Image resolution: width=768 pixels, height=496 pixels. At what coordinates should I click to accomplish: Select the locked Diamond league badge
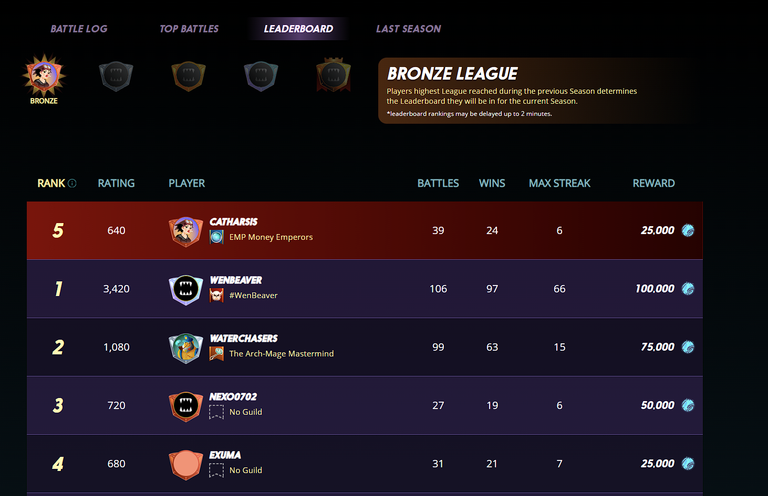coord(261,76)
